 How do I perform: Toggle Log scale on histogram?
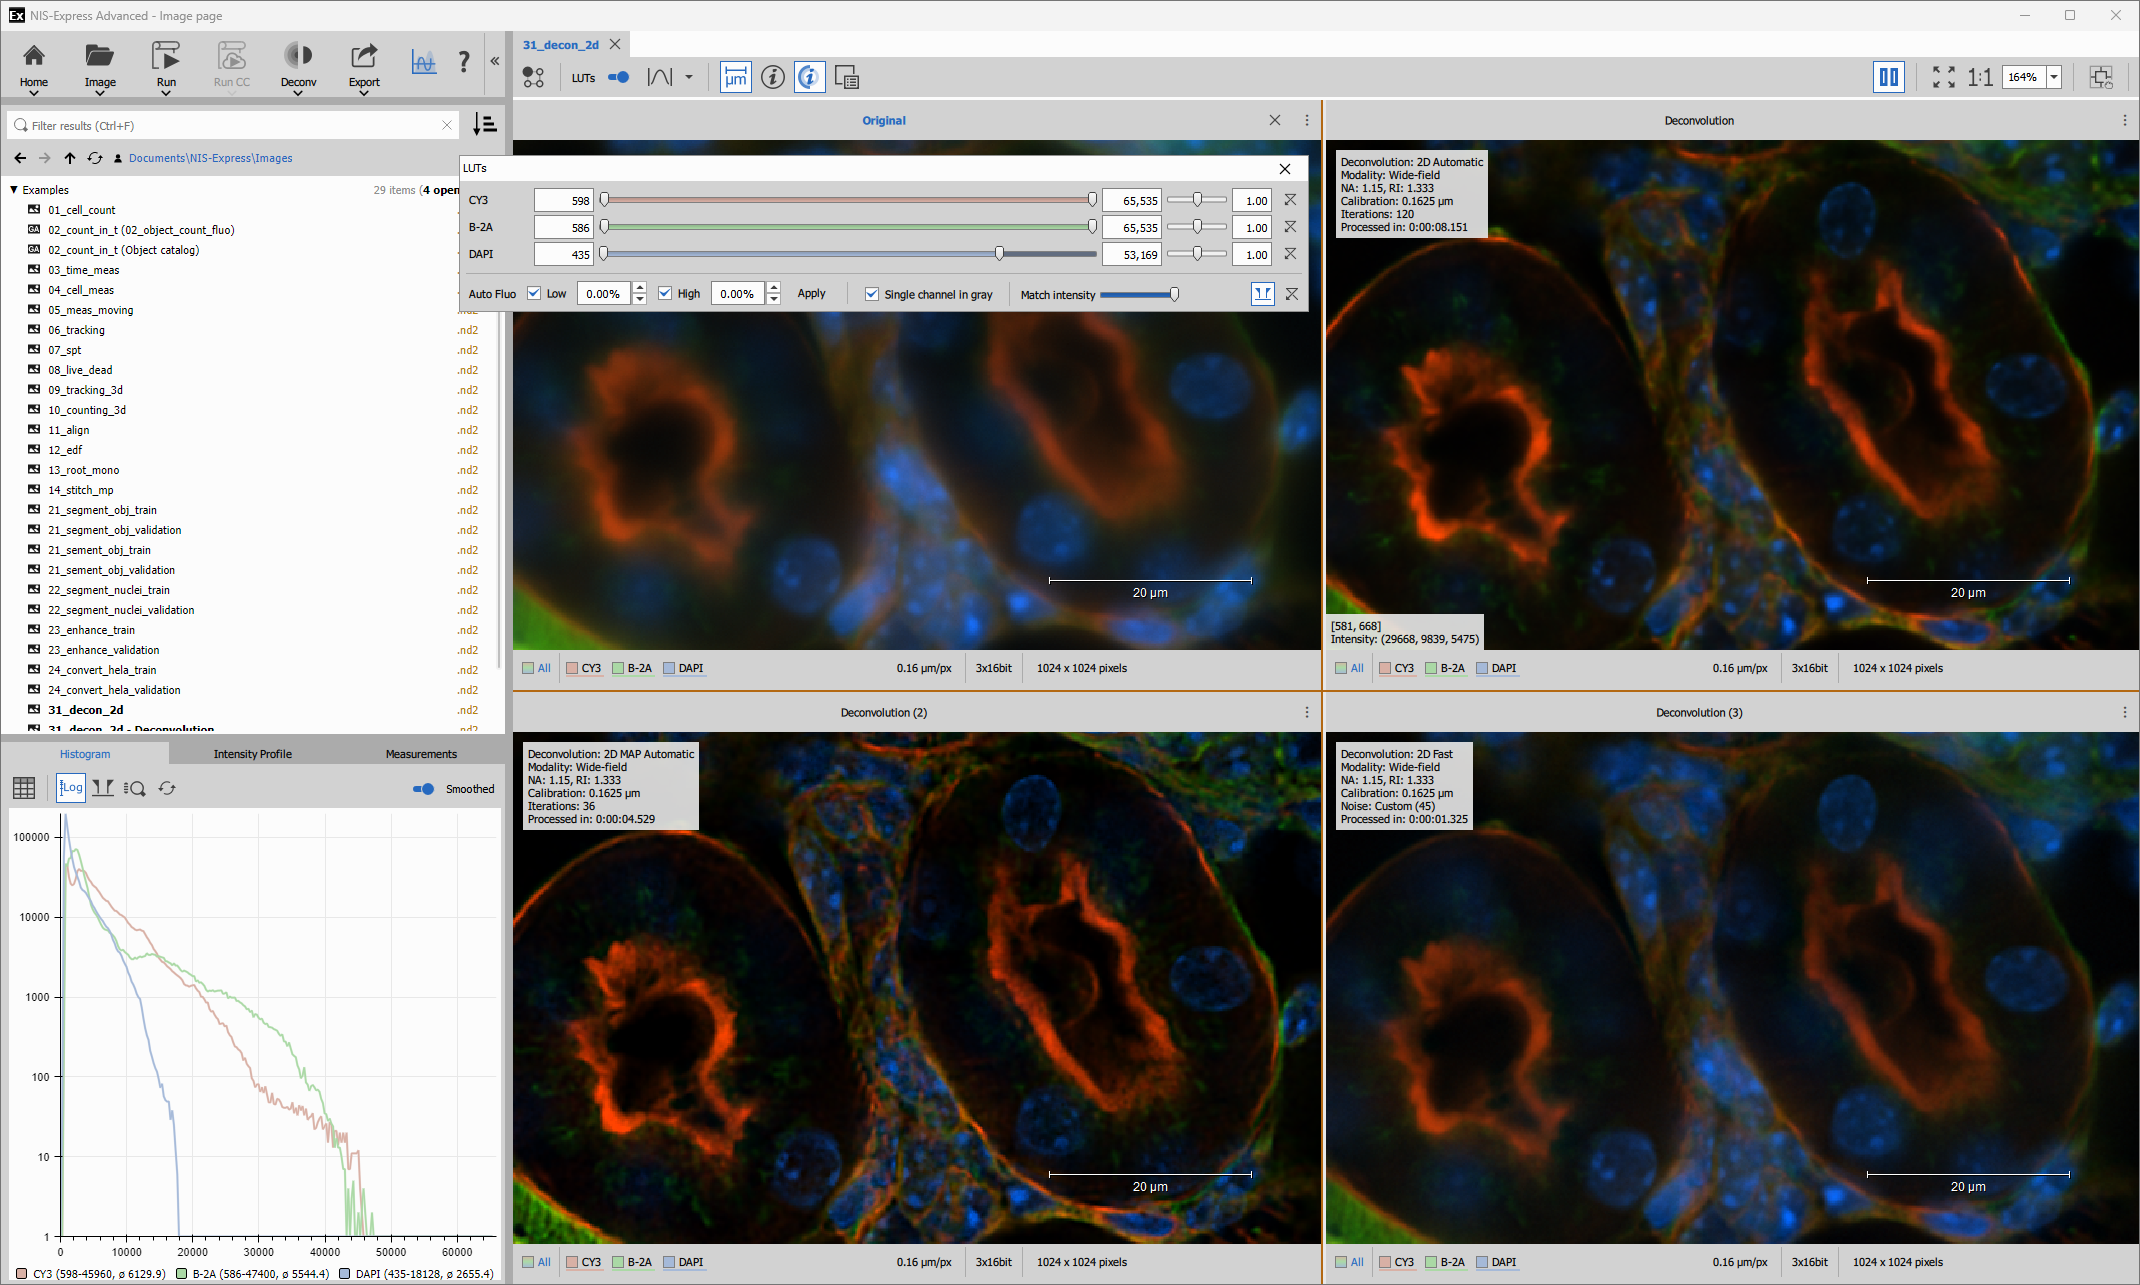[70, 788]
